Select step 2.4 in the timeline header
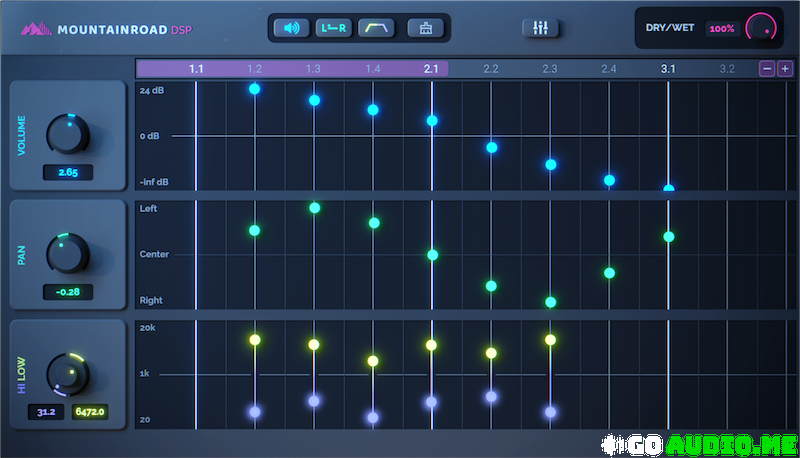This screenshot has width=800, height=458. (x=609, y=69)
